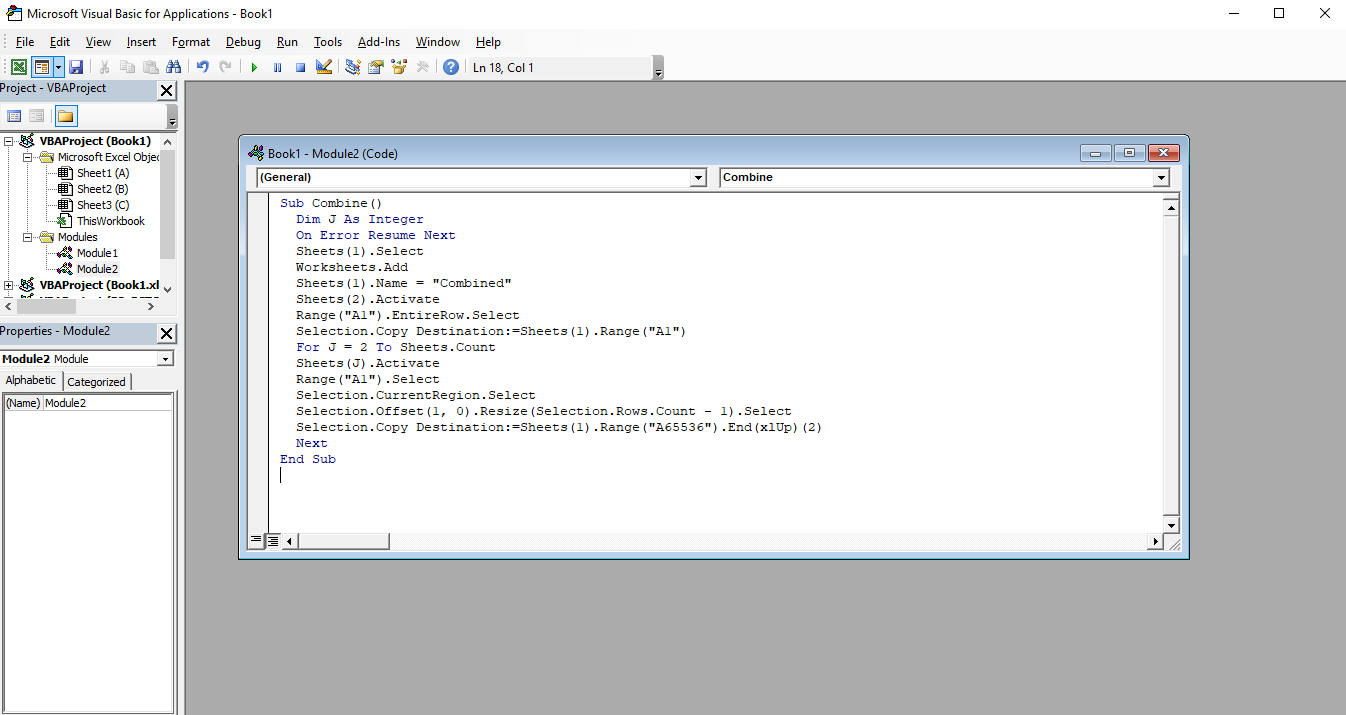This screenshot has height=715, width=1346.
Task: Click the blue Help question mark icon
Action: tap(451, 67)
